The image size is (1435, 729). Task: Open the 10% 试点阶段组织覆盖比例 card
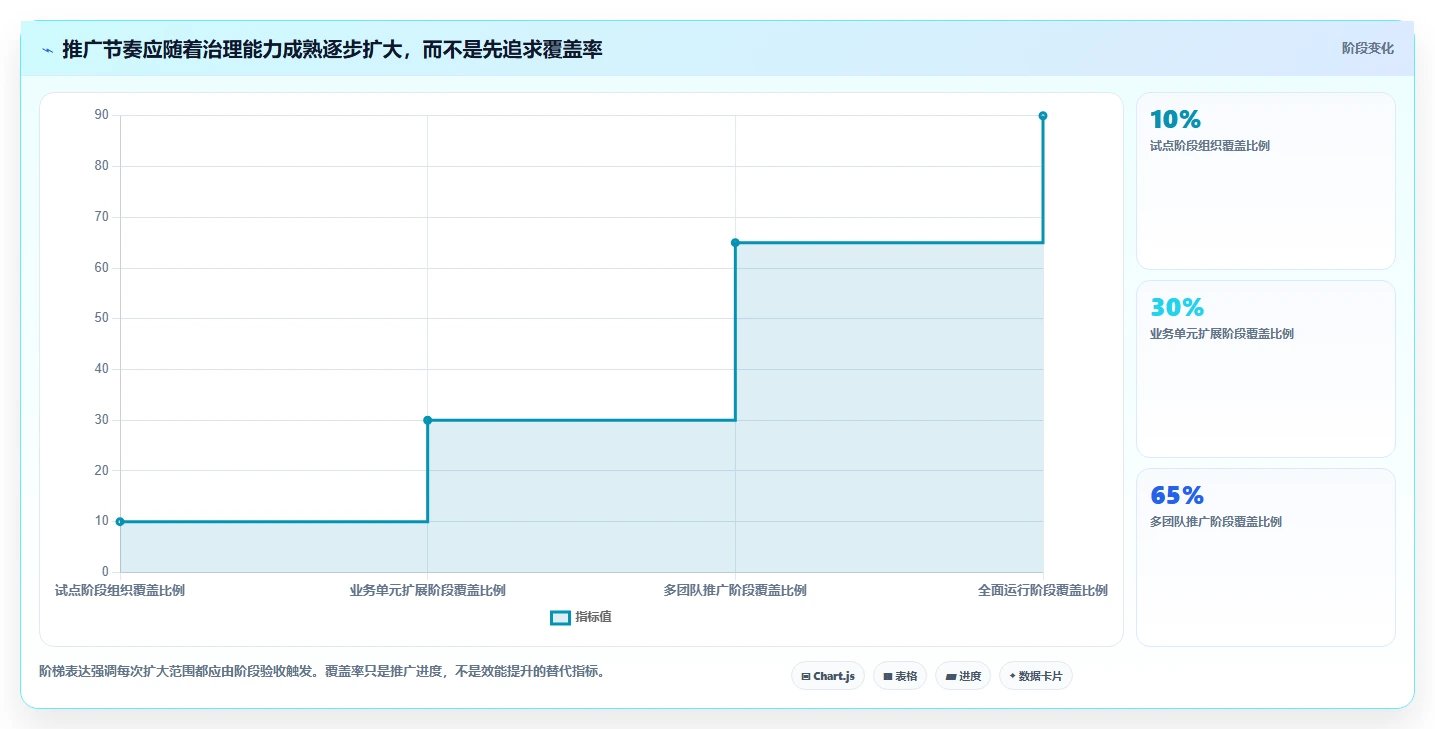coord(1265,181)
